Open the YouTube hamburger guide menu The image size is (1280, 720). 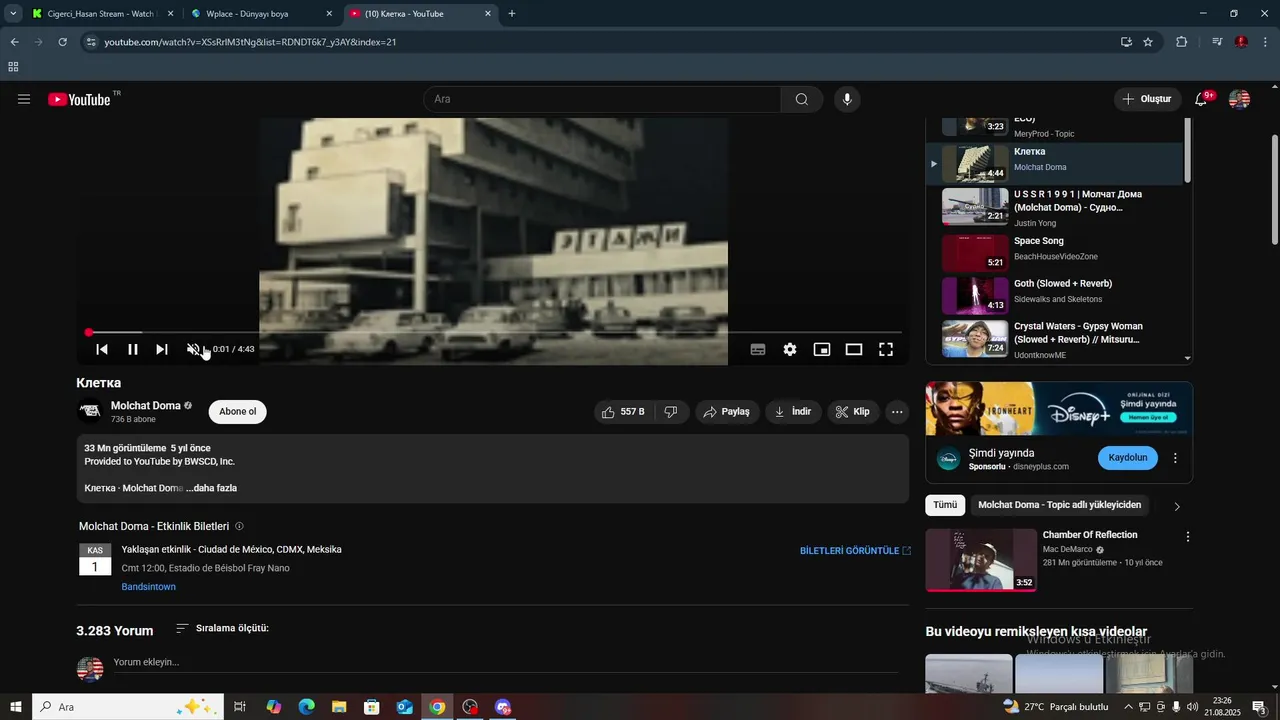(x=24, y=99)
